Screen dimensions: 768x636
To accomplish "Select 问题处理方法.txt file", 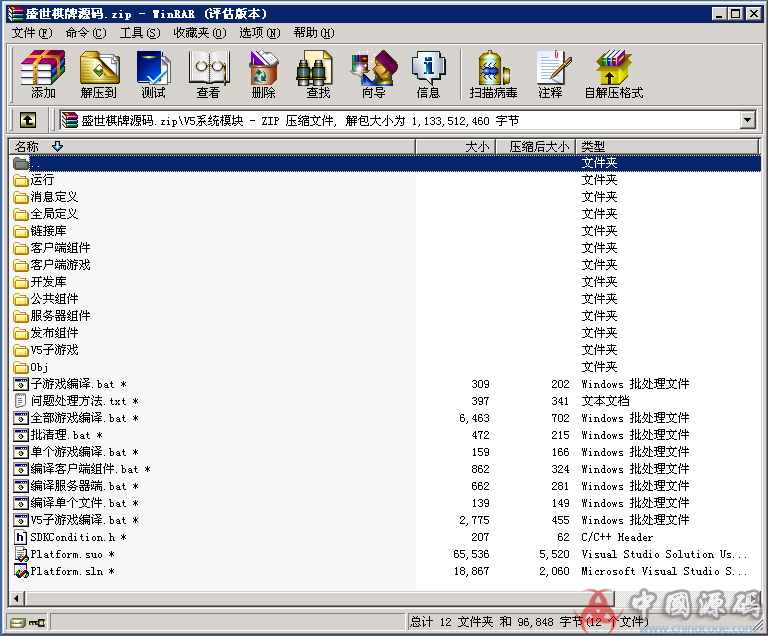I will coord(76,401).
